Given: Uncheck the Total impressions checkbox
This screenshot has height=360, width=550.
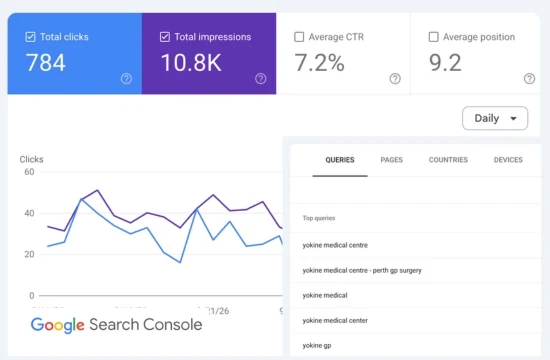Looking at the screenshot, I should click(165, 37).
